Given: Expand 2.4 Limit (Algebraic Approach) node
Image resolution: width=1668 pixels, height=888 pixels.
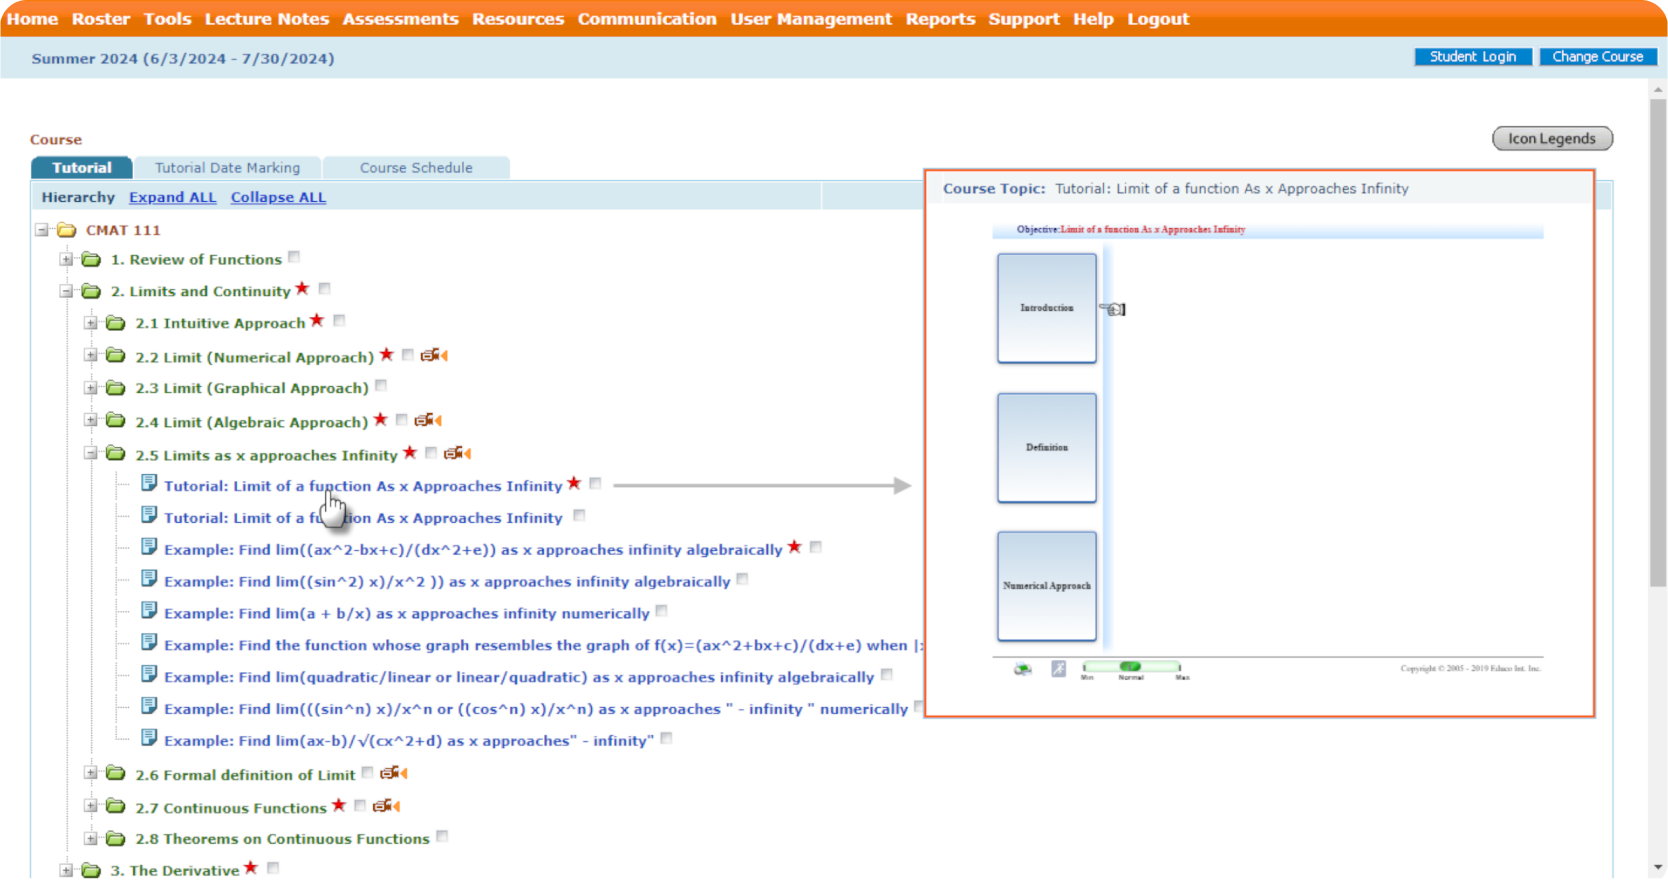Looking at the screenshot, I should 91,420.
